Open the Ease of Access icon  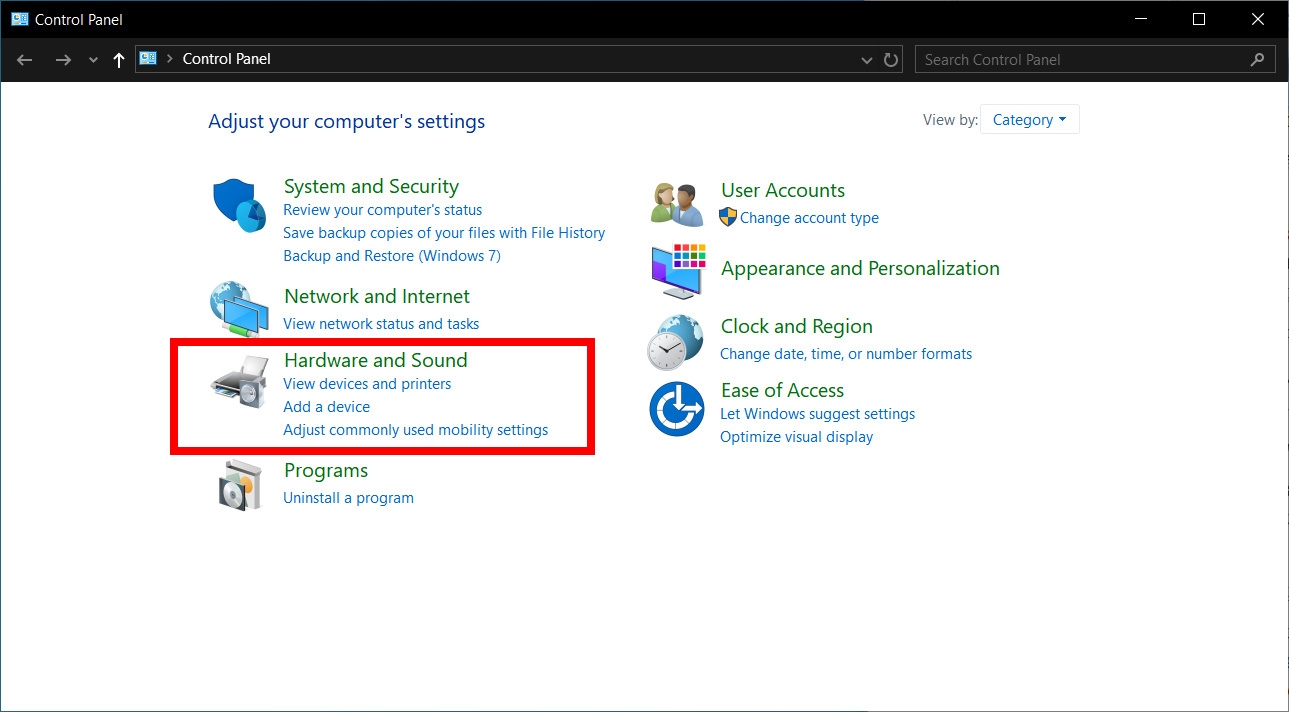(x=677, y=409)
